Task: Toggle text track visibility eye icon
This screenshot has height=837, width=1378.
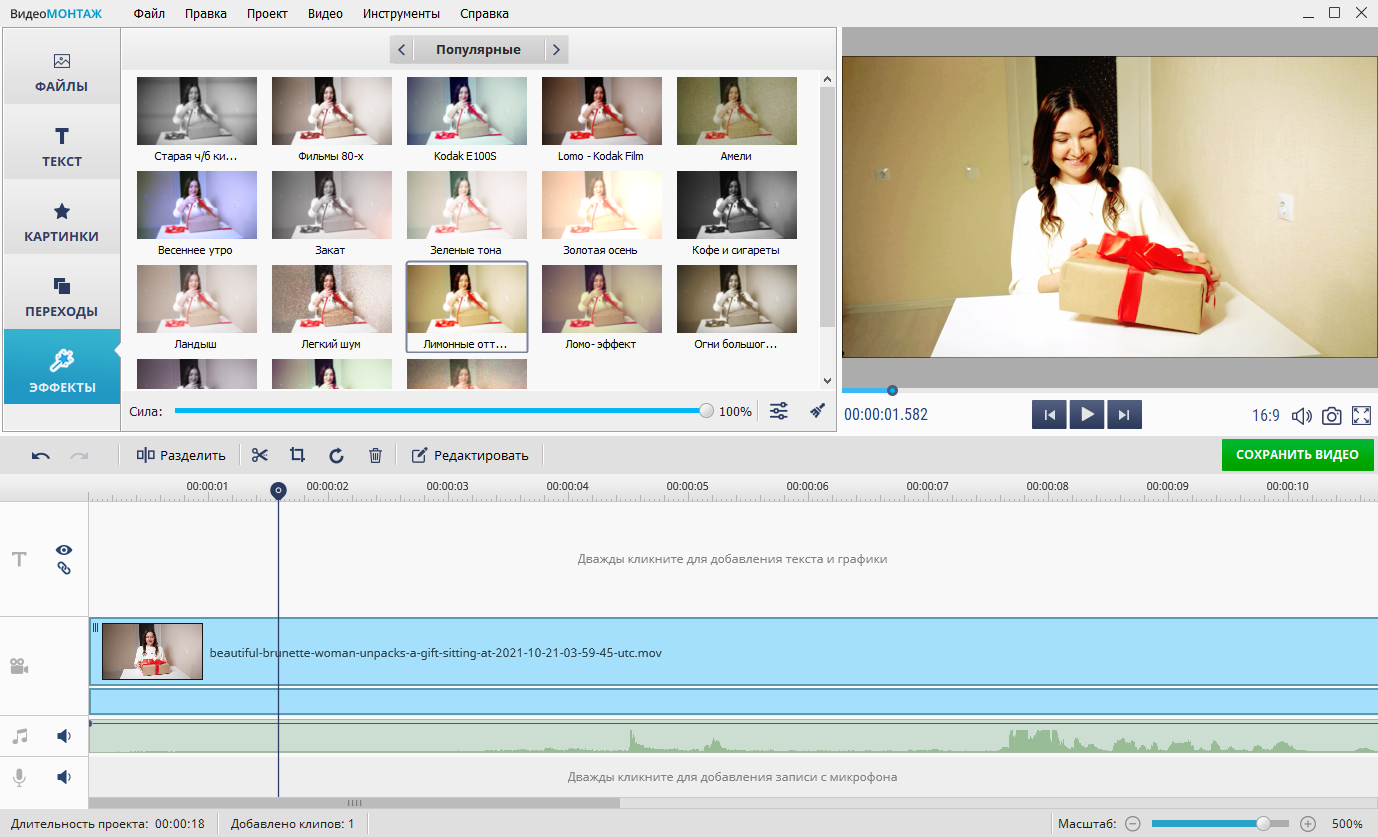Action: pos(64,550)
